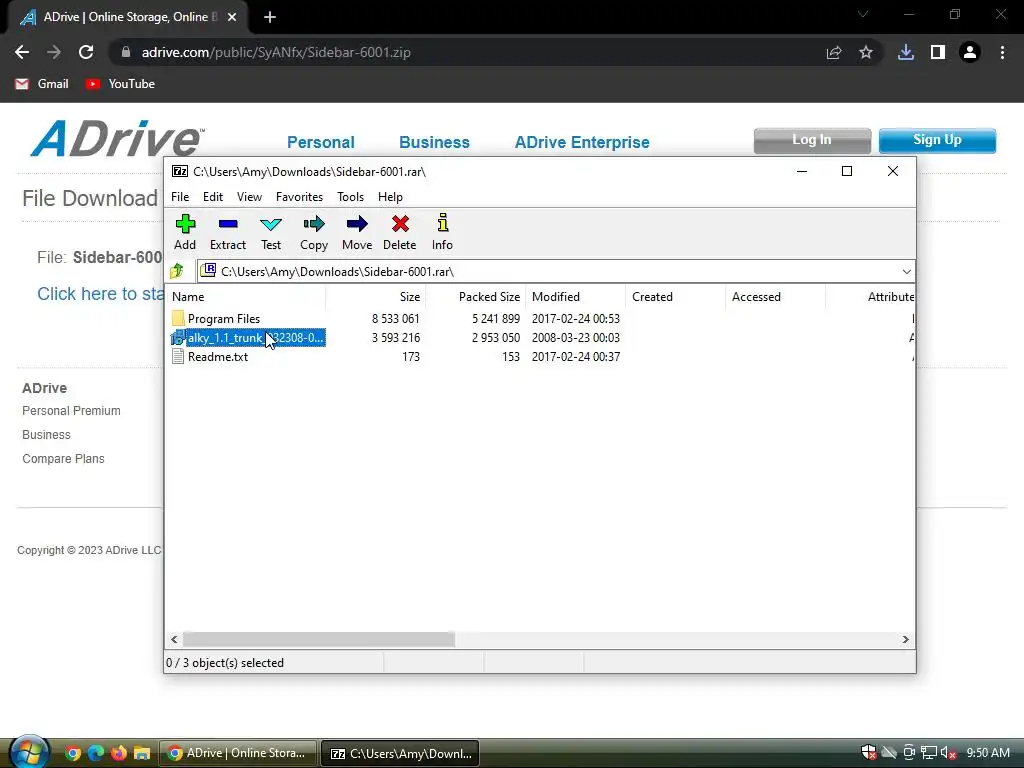This screenshot has height=768, width=1024.
Task: Open Windows Start button
Action: (29, 752)
